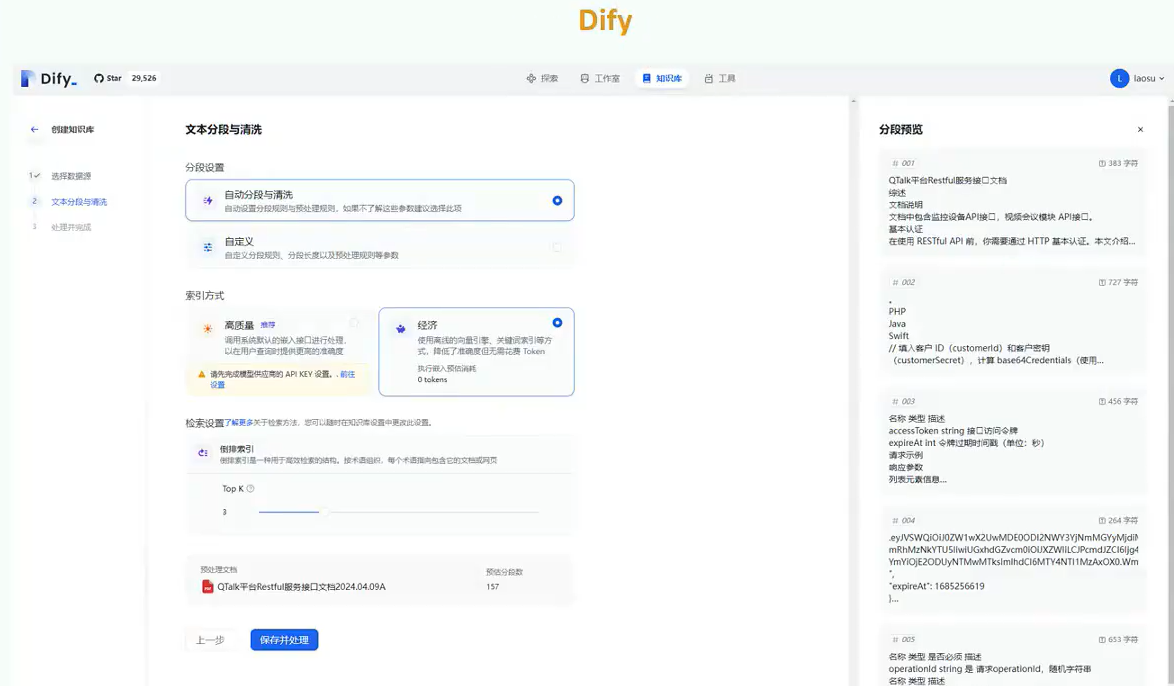Select step 3 处理并完成 in the sidebar
Image resolution: width=1174 pixels, height=686 pixels.
pyautogui.click(x=71, y=227)
